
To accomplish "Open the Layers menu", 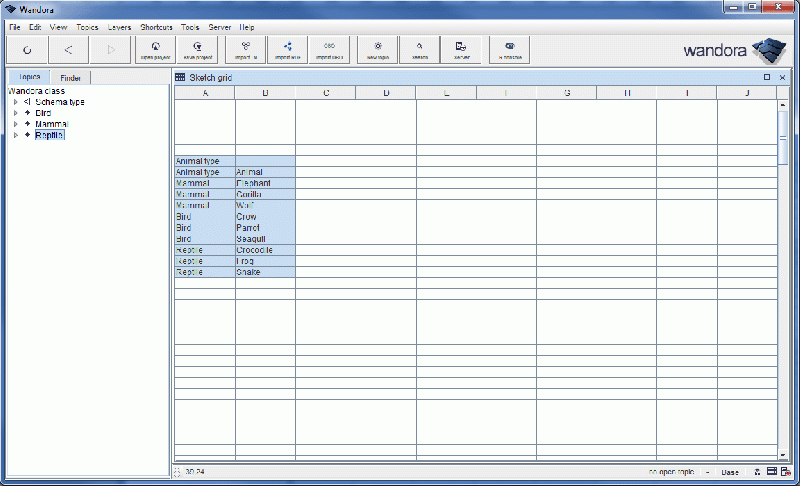I will click(x=119, y=27).
